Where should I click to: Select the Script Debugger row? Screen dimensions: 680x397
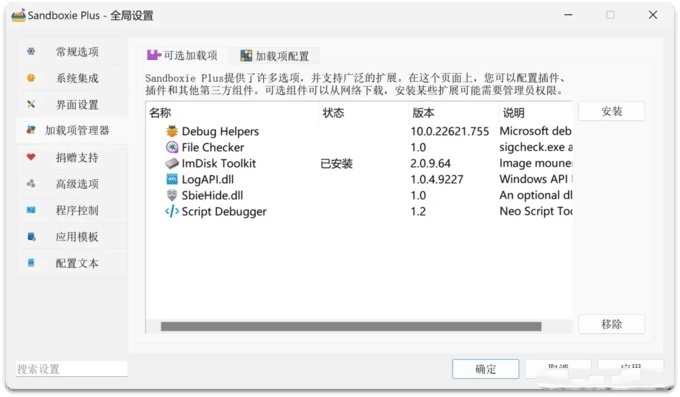[359, 211]
